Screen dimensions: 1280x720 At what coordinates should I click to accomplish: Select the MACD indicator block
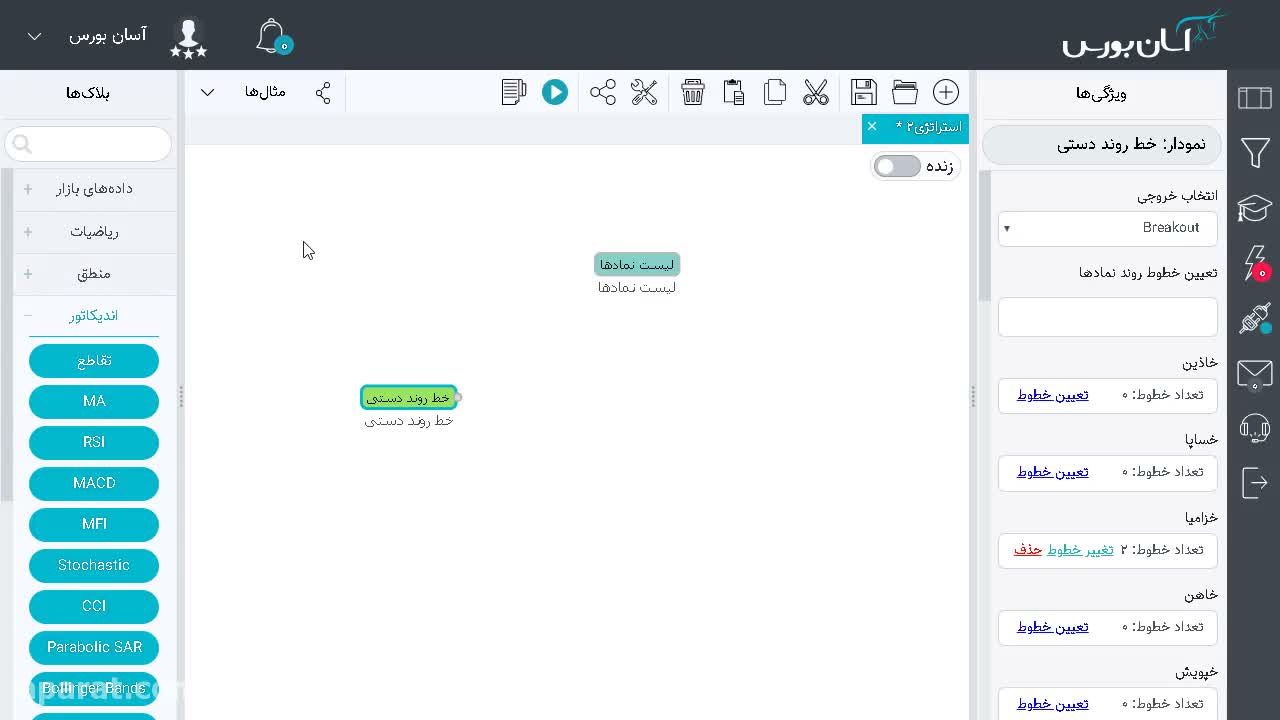pos(94,483)
